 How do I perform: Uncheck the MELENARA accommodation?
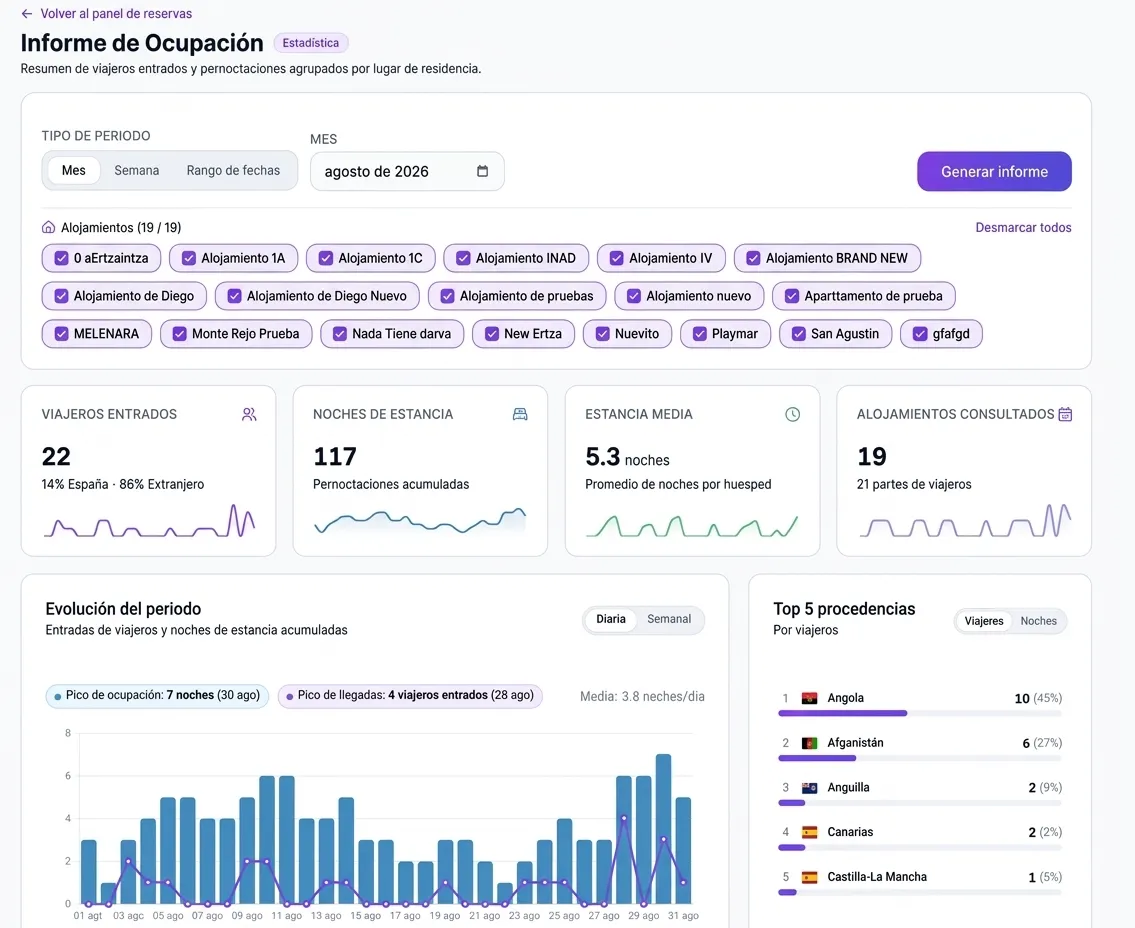[62, 334]
